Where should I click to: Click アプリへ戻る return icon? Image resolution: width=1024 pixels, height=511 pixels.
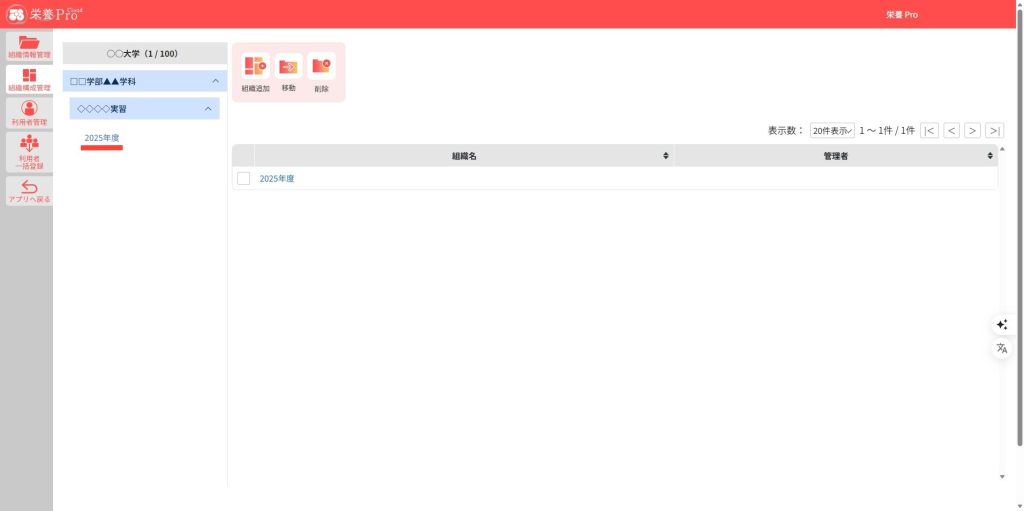click(x=29, y=191)
